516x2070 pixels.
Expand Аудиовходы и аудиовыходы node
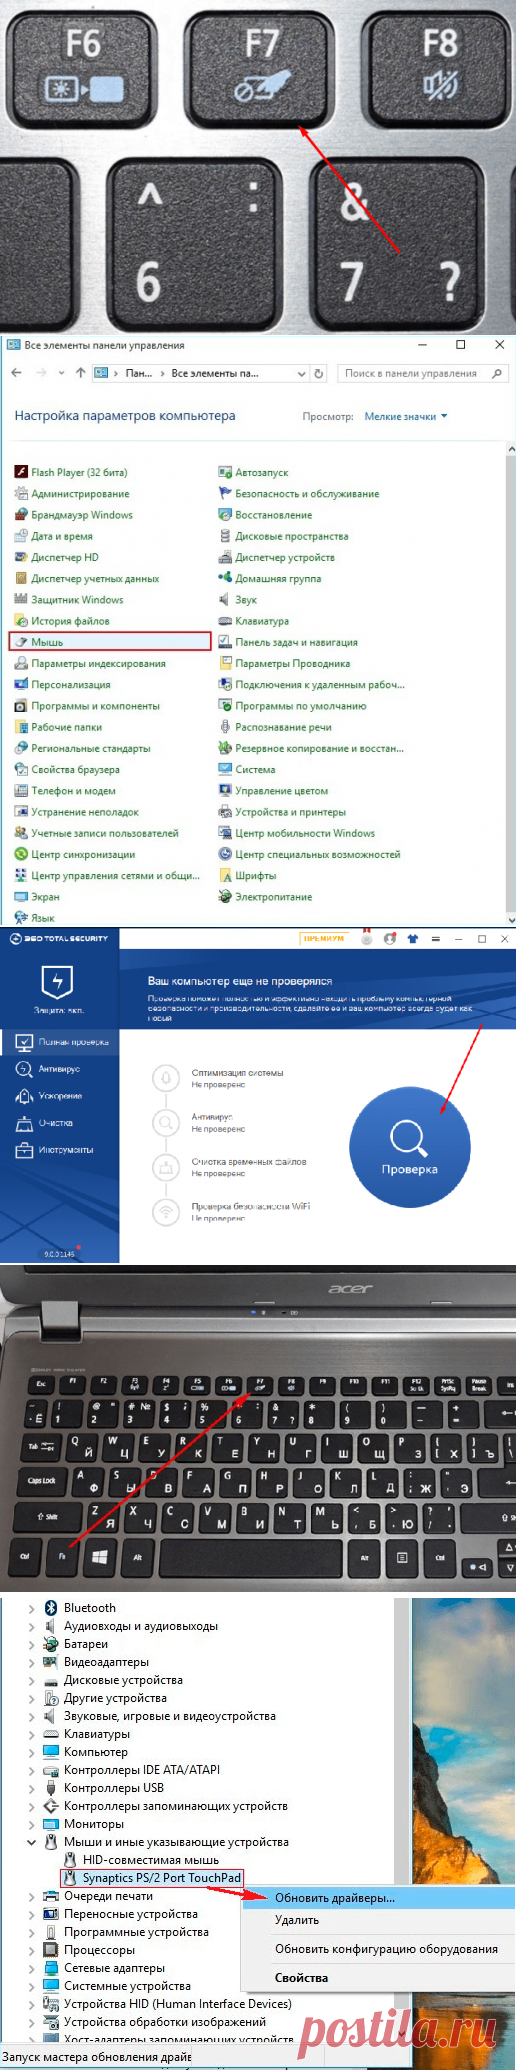click(x=31, y=1626)
